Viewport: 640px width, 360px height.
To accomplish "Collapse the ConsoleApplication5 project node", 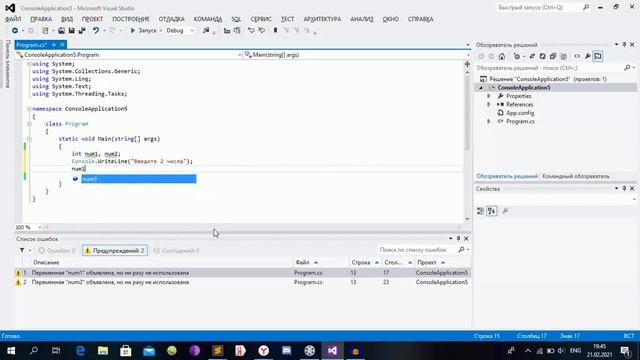I will (x=481, y=88).
